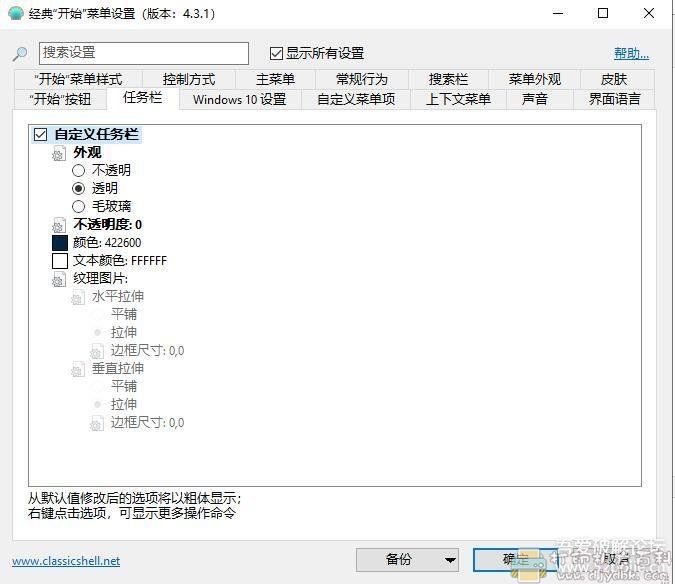
Task: Maximize the settings window
Action: 603,13
